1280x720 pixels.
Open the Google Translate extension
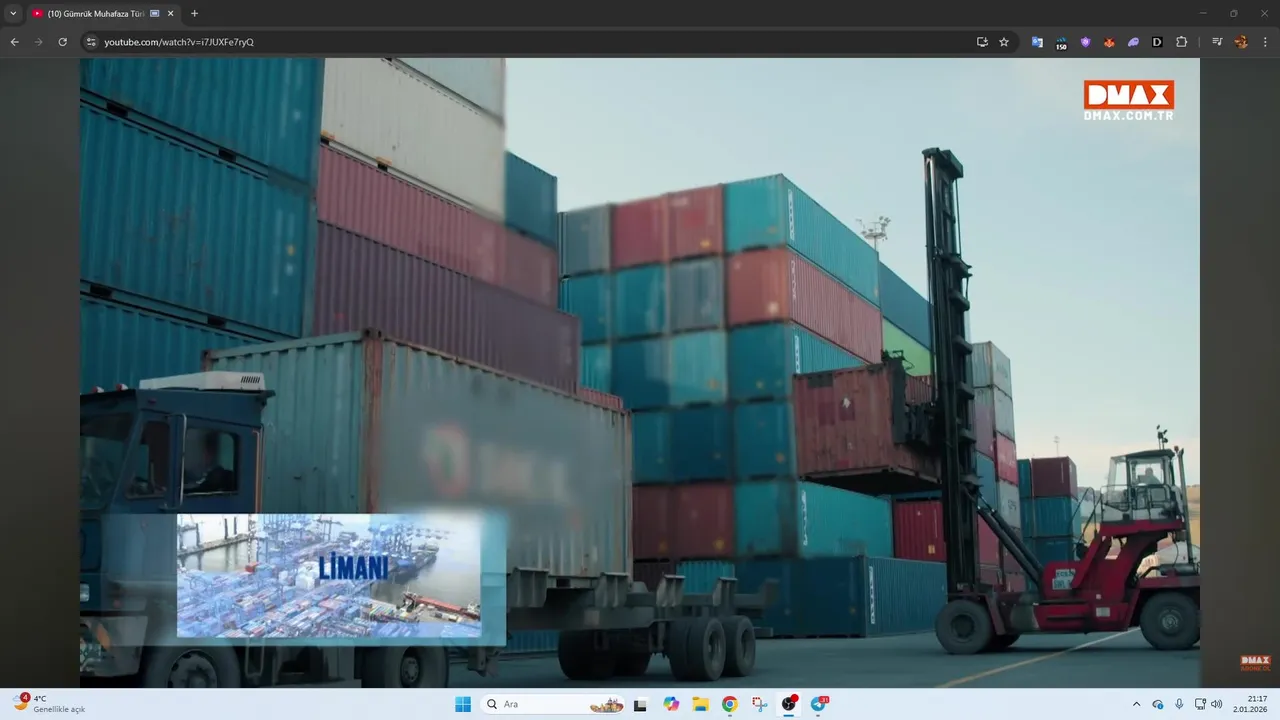(x=1037, y=42)
